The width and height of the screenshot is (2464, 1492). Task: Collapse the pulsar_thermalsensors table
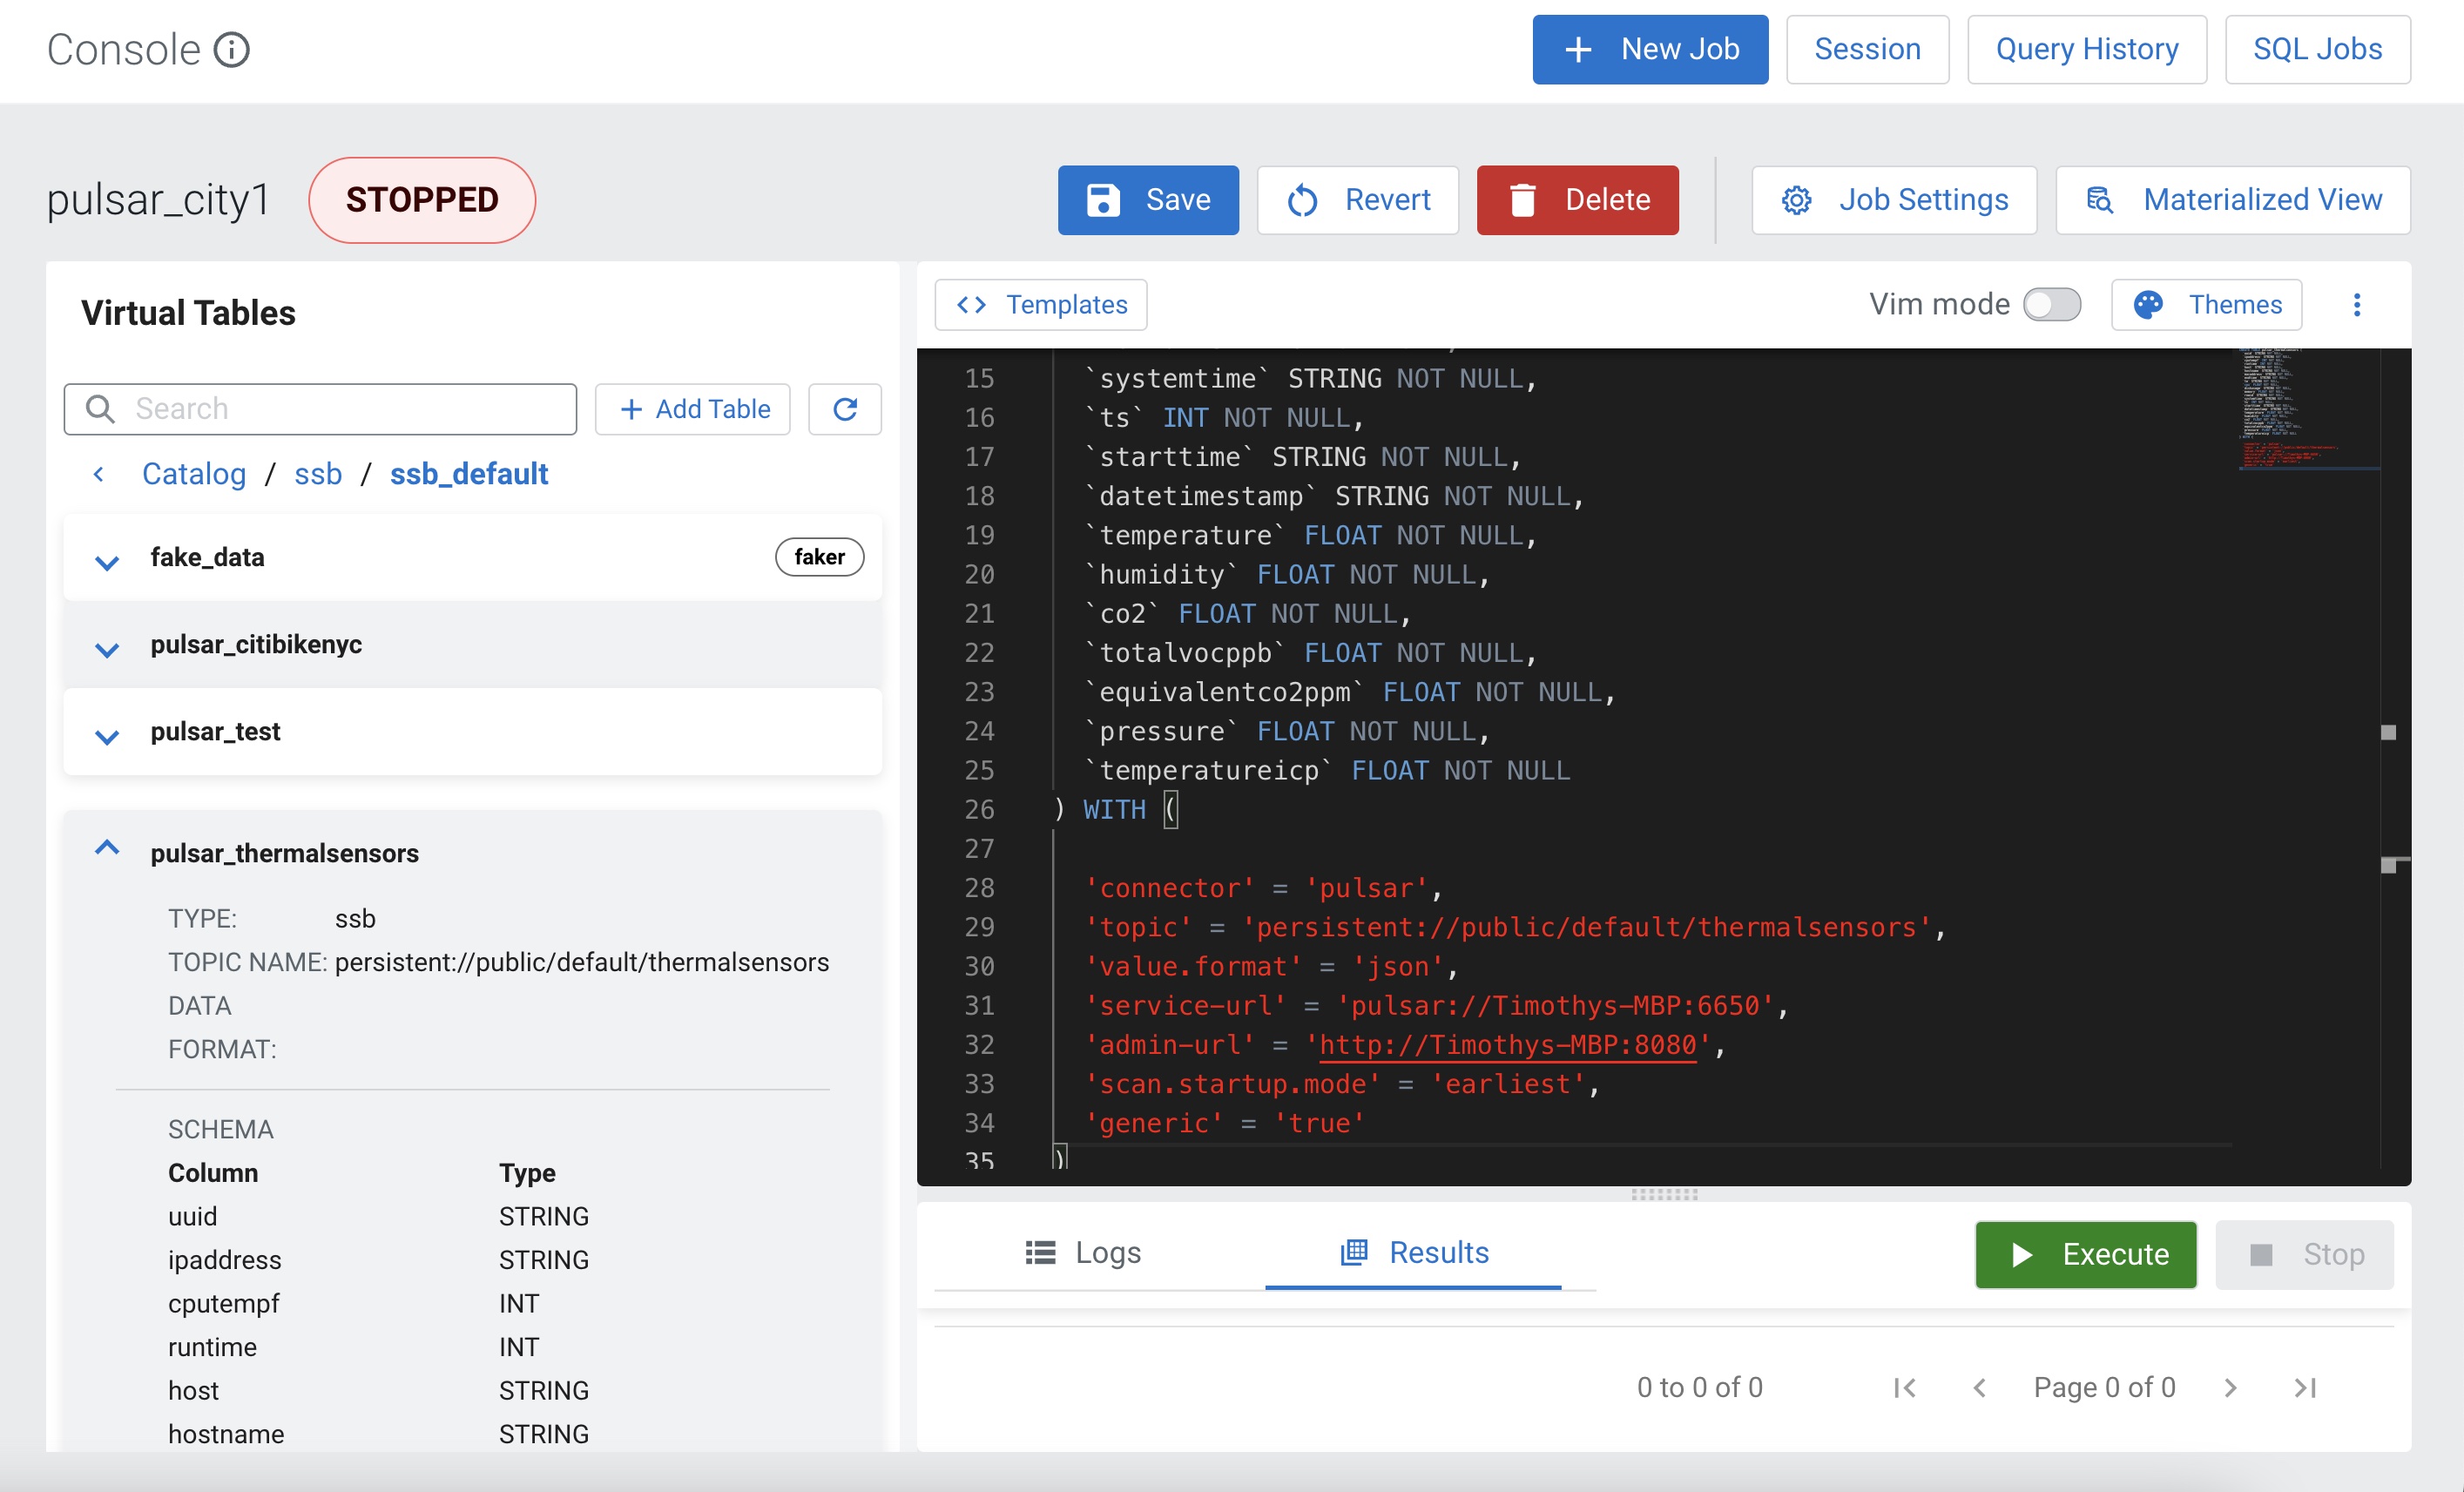point(107,849)
